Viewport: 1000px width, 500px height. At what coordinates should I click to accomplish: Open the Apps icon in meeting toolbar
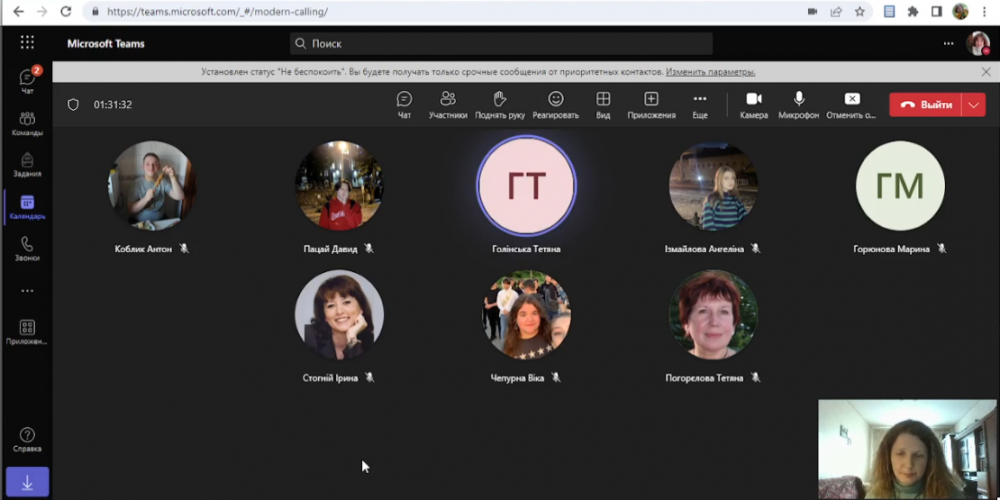point(651,104)
